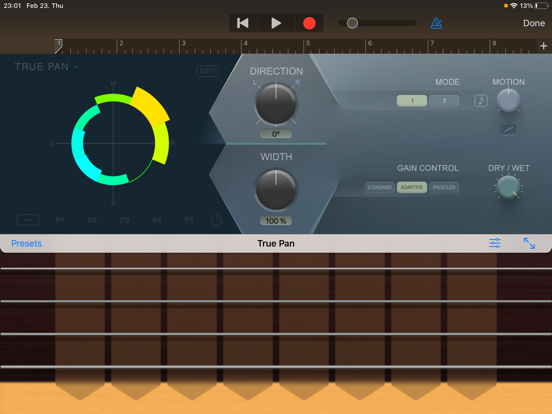Tap Done to close the plugin view
Screen dimensions: 552x414
click(534, 23)
